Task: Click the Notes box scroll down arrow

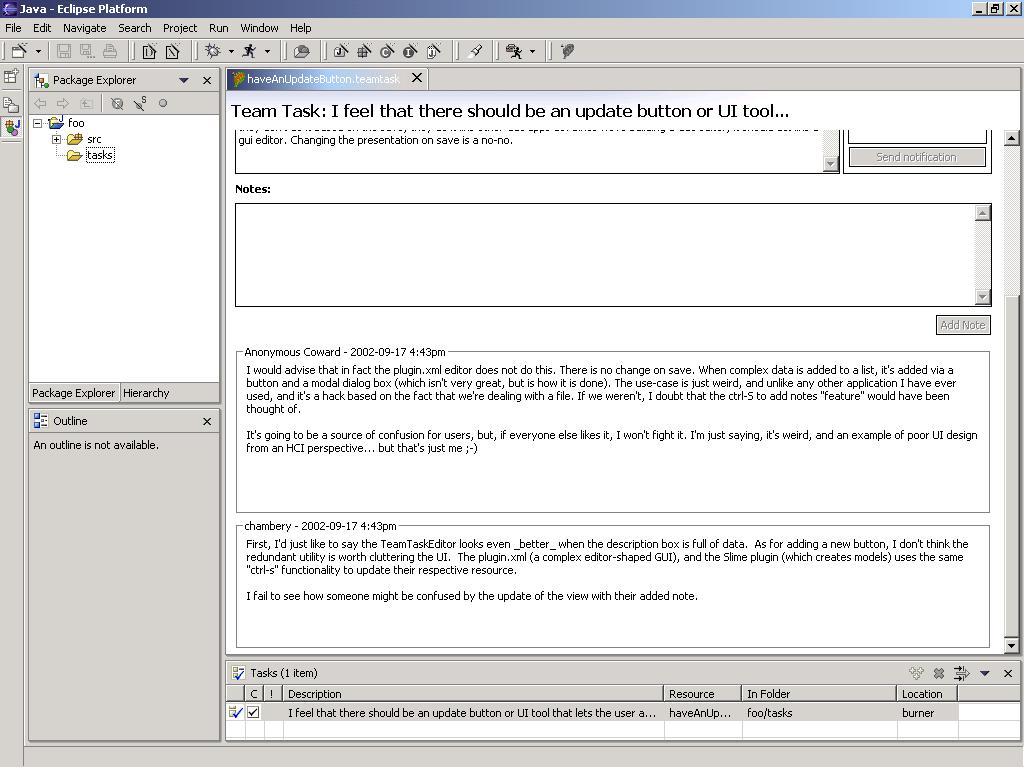Action: (x=983, y=297)
